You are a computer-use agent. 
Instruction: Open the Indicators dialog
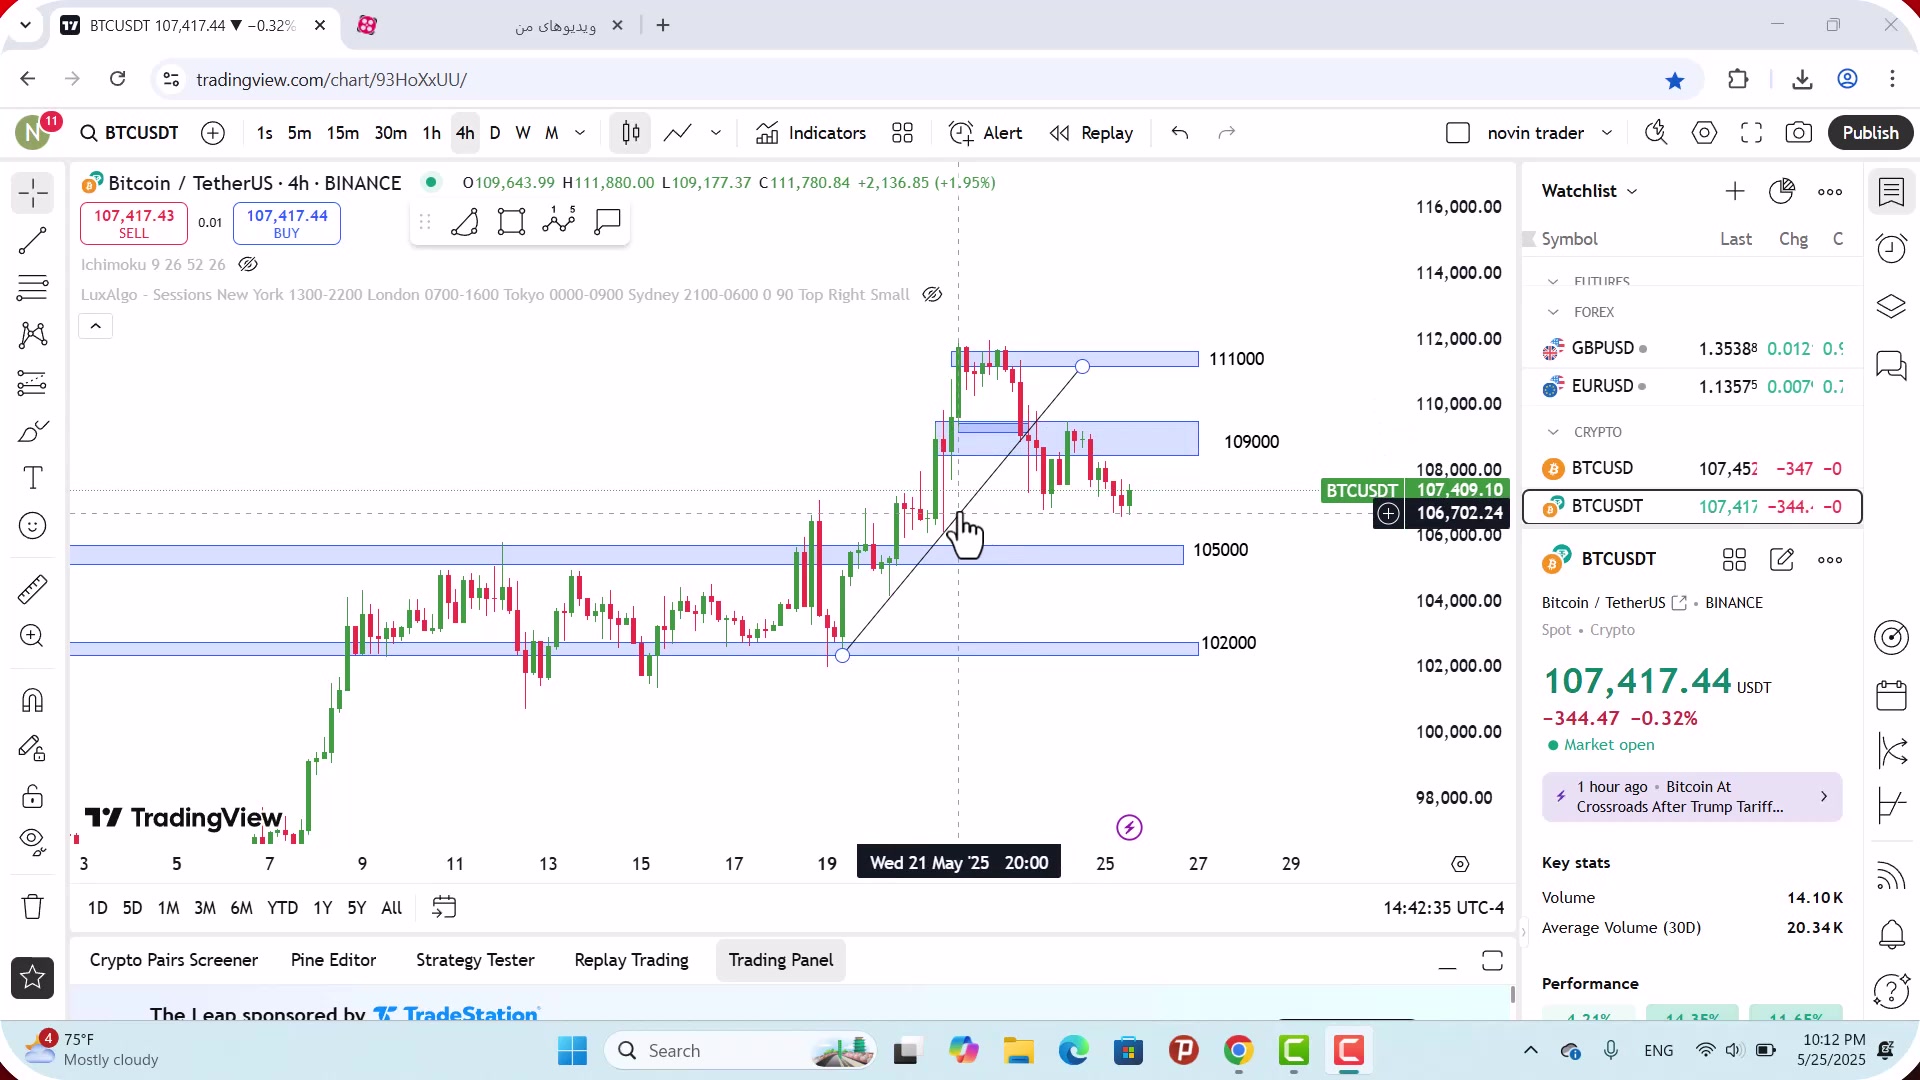[x=811, y=133]
